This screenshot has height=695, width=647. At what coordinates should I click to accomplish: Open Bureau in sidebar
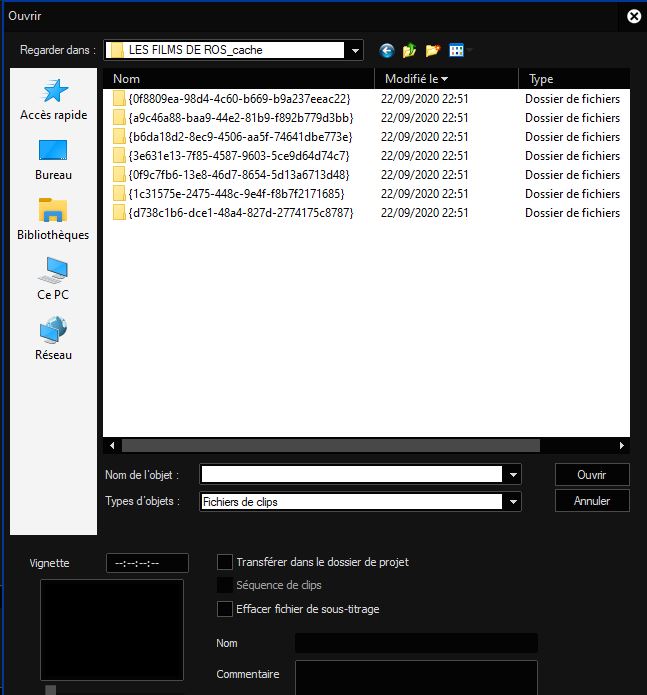tap(53, 160)
